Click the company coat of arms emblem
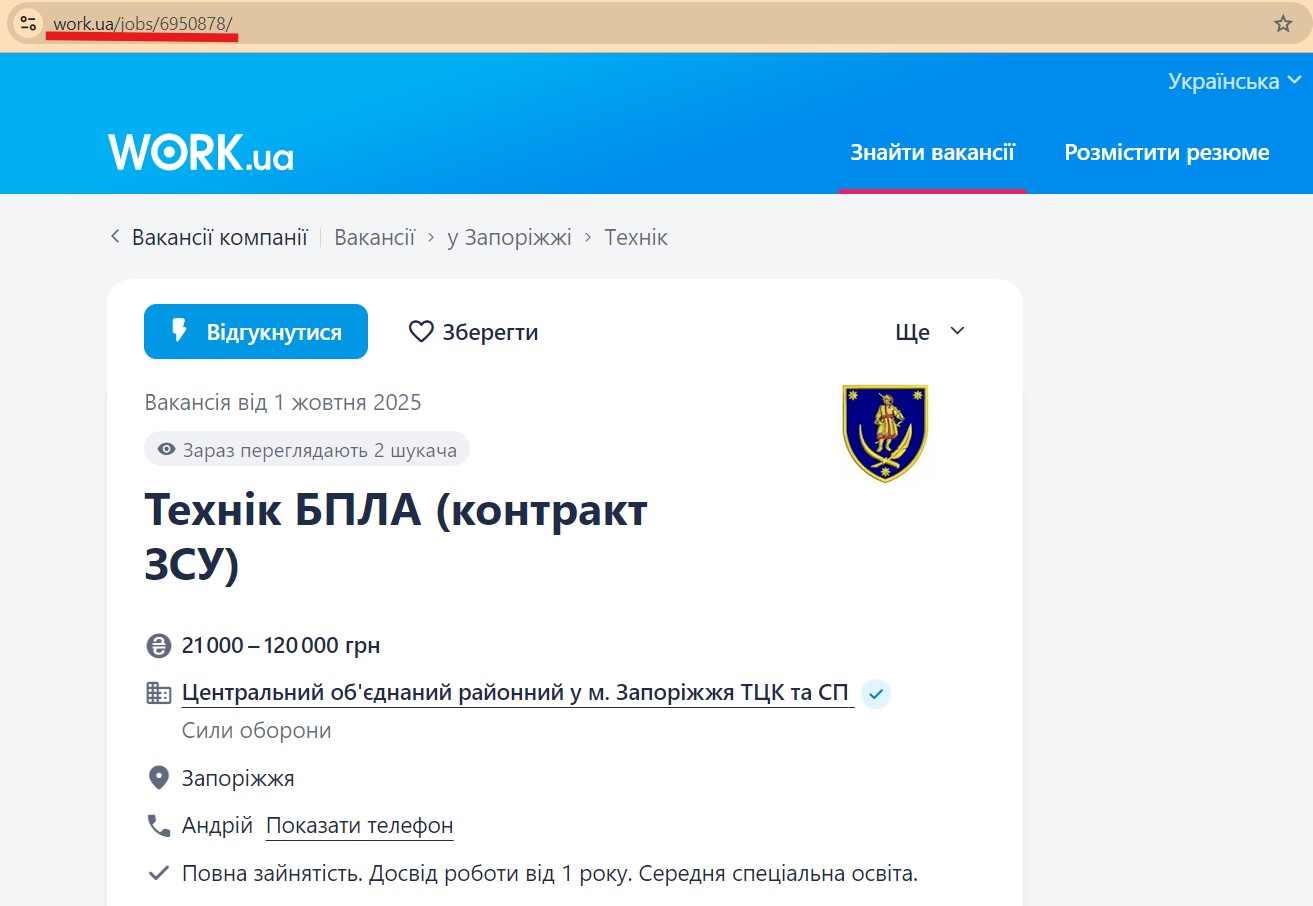 pyautogui.click(x=885, y=433)
